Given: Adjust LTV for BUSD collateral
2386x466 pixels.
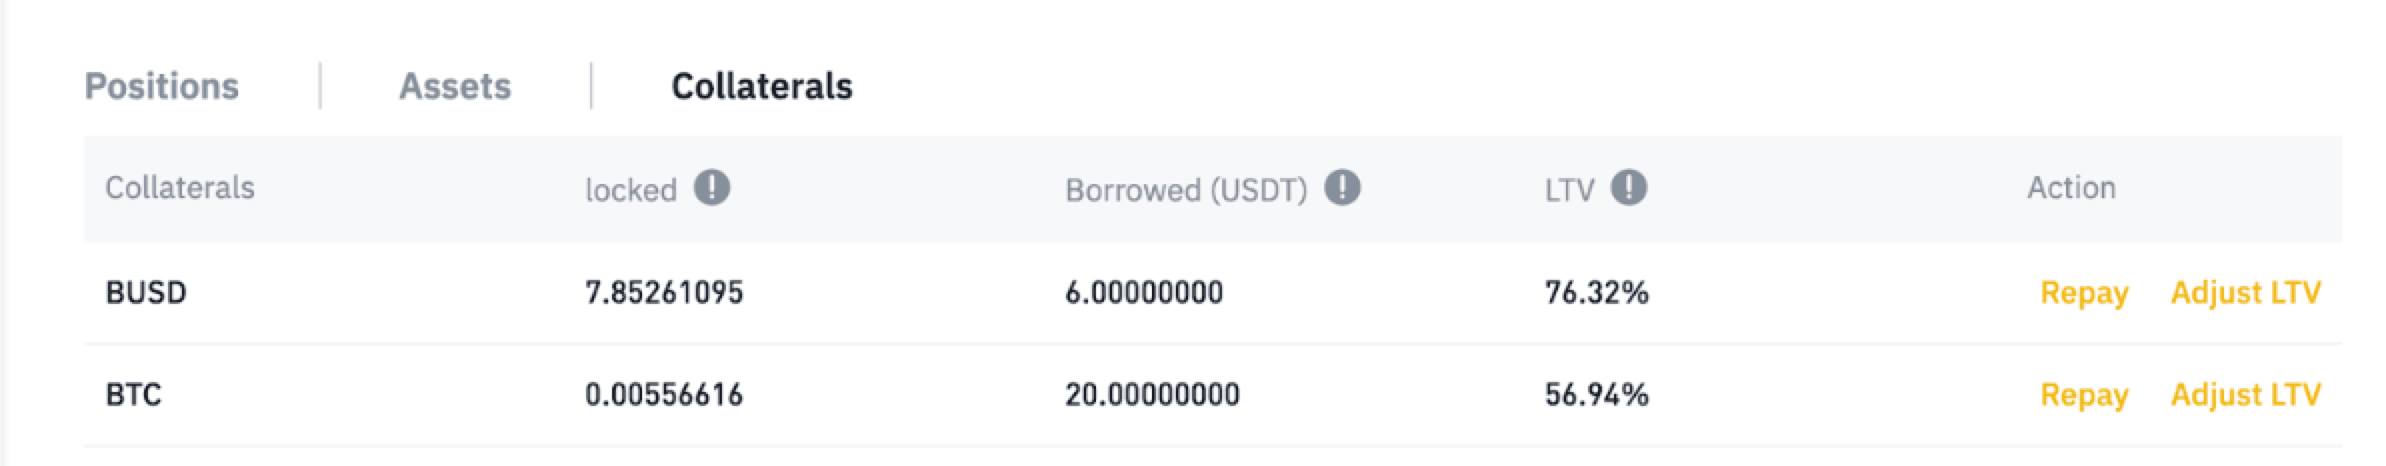Looking at the screenshot, I should [x=2246, y=293].
